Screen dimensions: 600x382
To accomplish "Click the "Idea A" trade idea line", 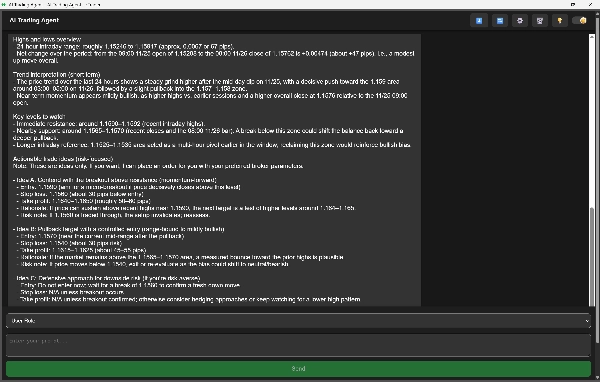I will (x=114, y=180).
